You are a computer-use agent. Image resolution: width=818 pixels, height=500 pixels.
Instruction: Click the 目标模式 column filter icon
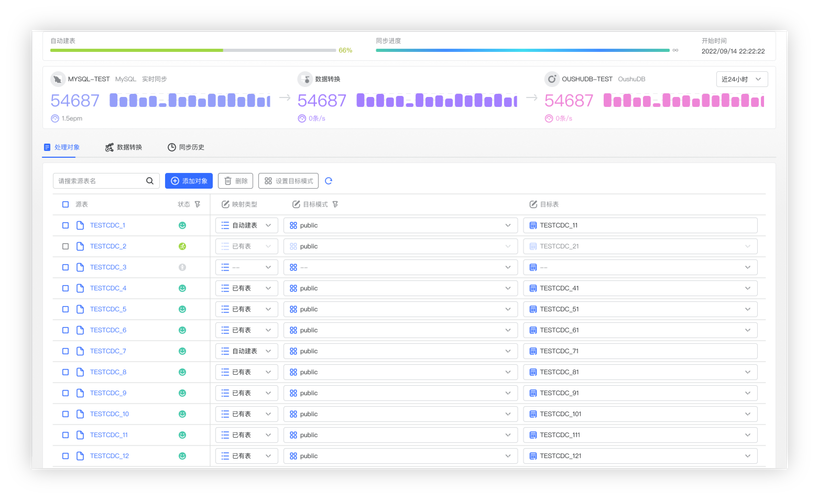(334, 204)
